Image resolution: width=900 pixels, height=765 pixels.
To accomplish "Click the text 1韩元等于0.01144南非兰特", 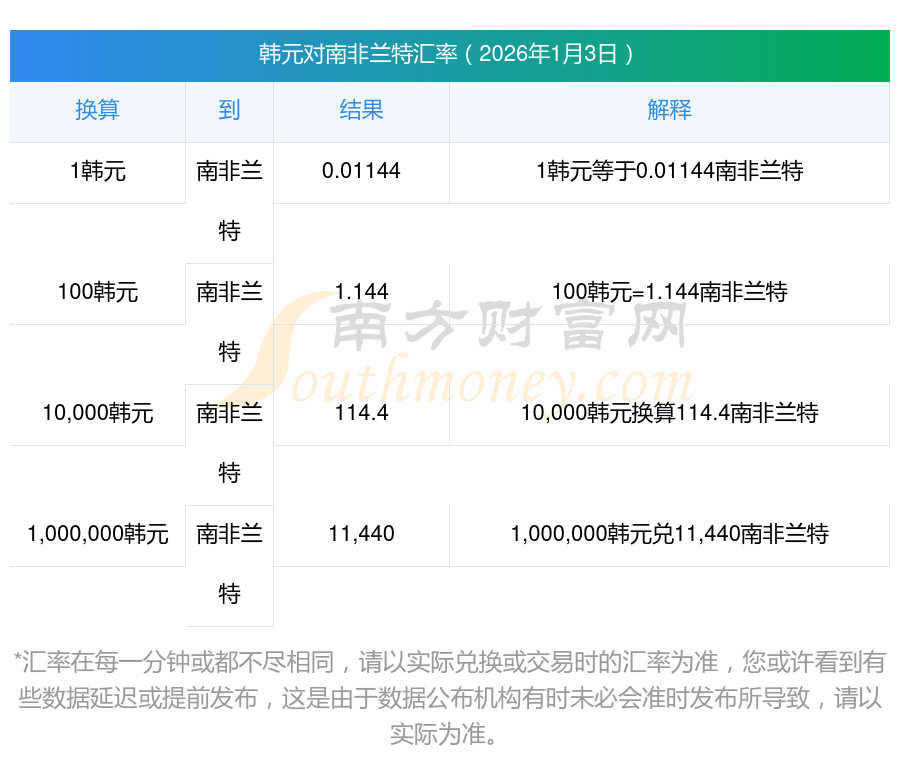I will pos(669,171).
